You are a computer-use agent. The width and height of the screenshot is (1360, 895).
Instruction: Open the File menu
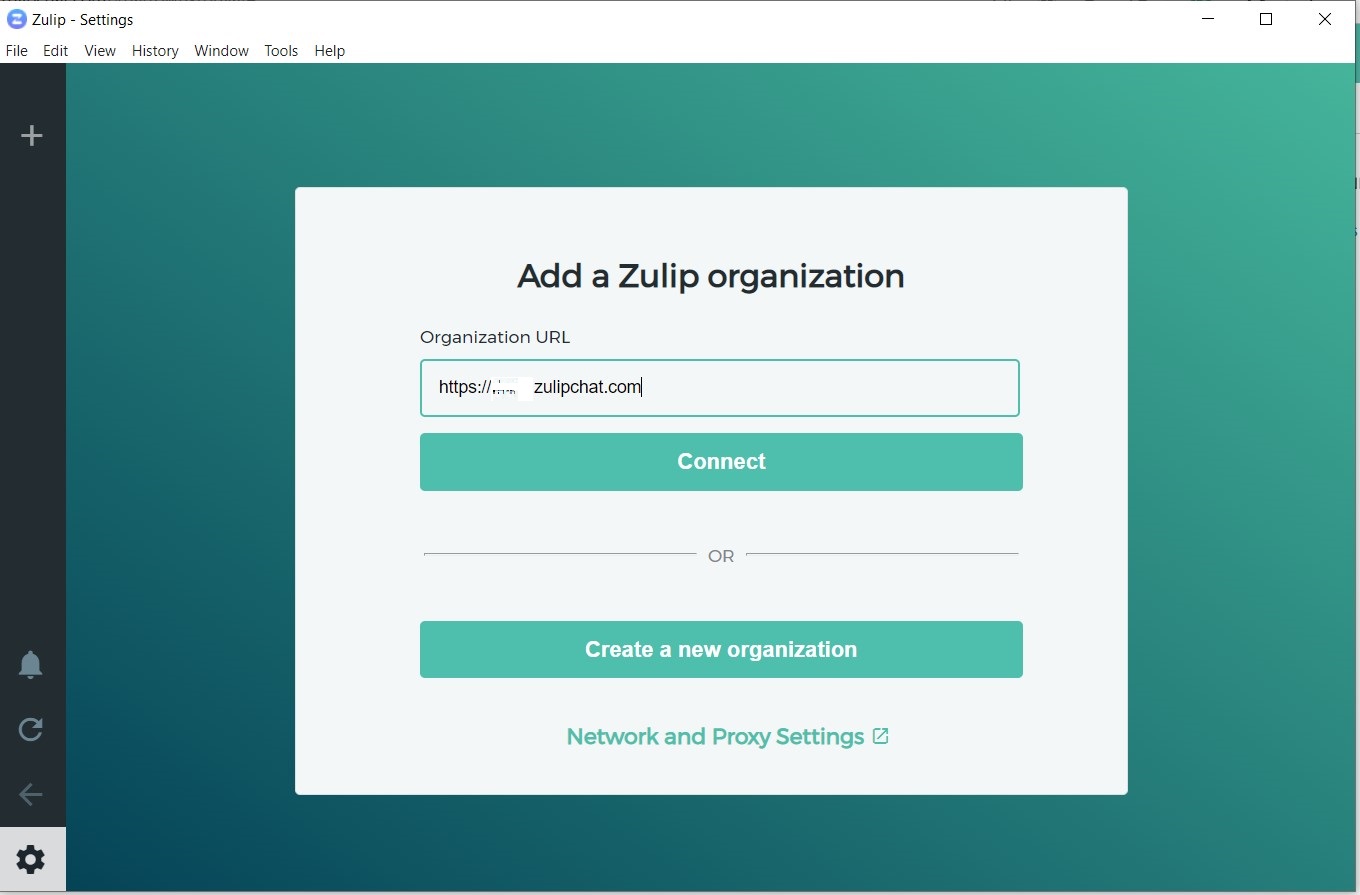(16, 51)
